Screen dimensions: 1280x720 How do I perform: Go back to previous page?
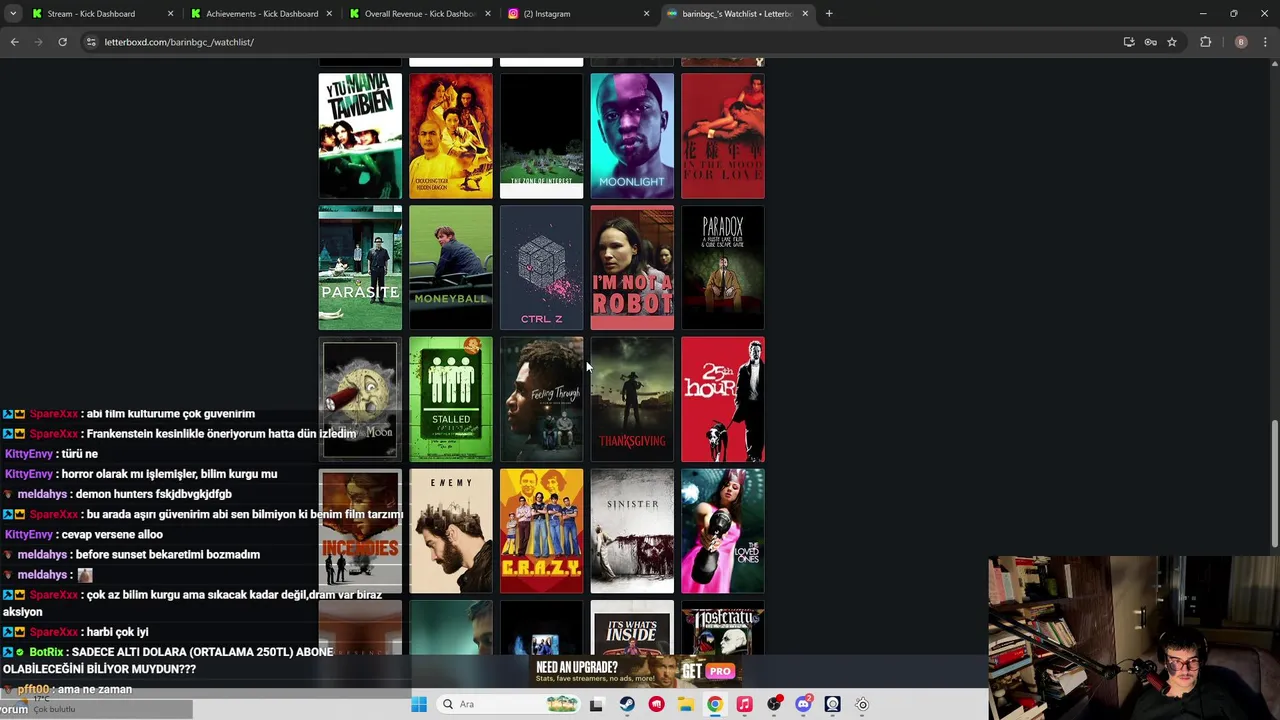pos(14,42)
